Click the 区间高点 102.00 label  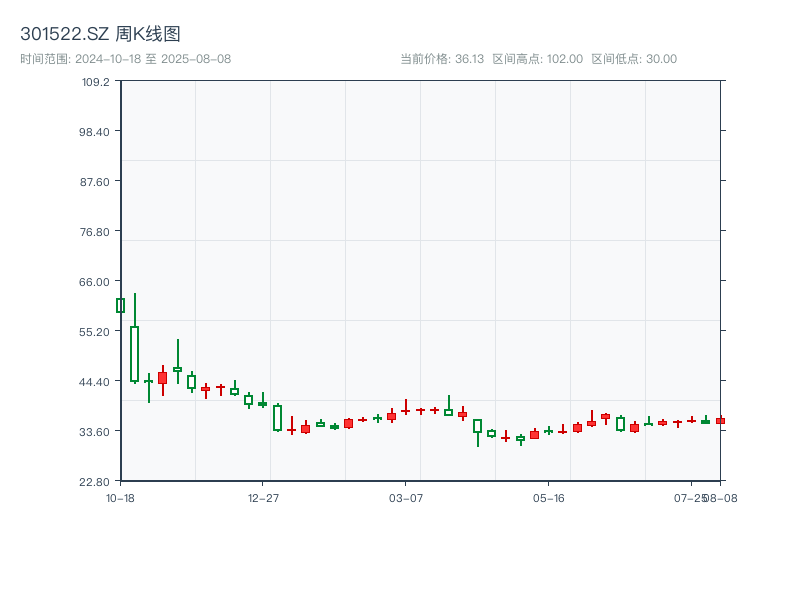tap(537, 59)
